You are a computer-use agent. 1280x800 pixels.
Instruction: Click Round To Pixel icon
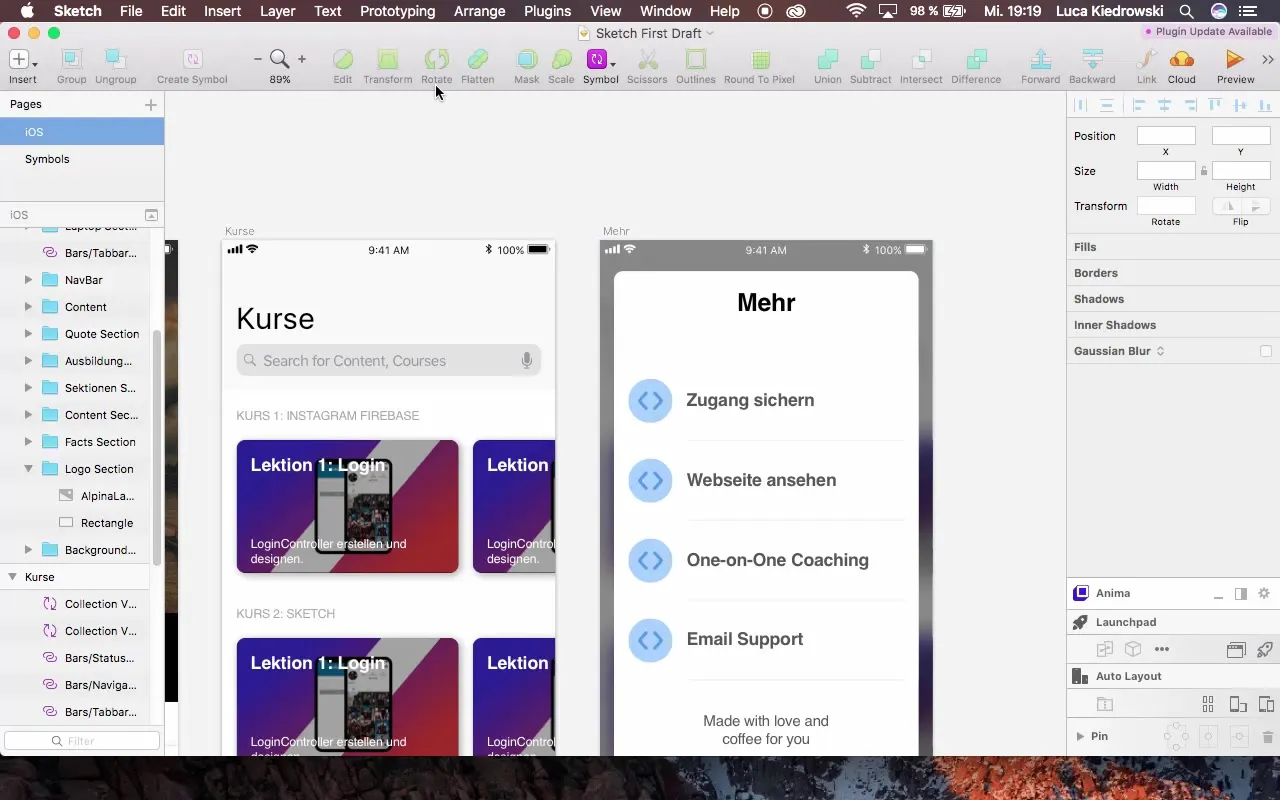tap(760, 60)
